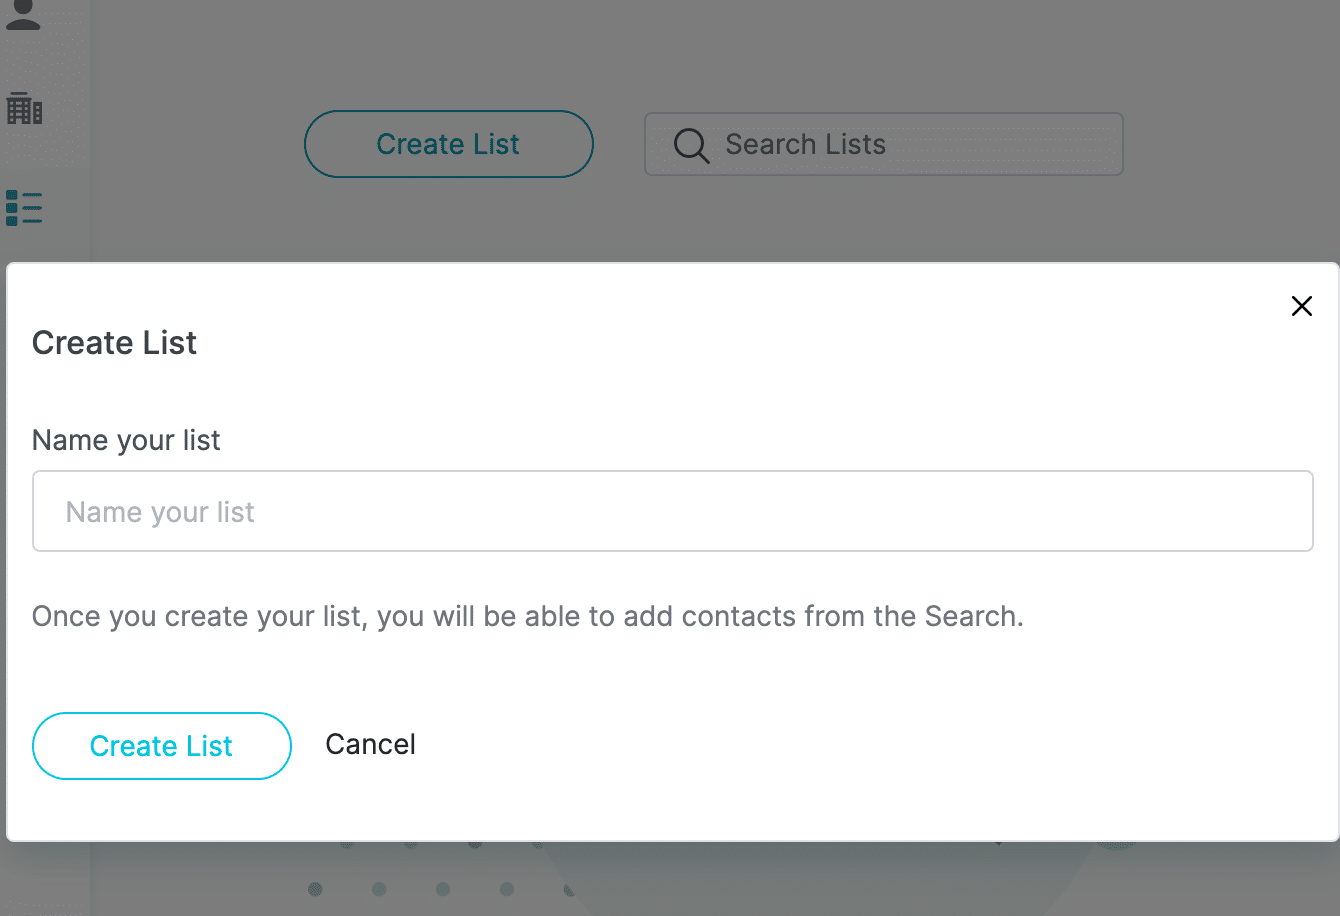
Task: Select the partially hidden fifth dot
Action: point(569,889)
